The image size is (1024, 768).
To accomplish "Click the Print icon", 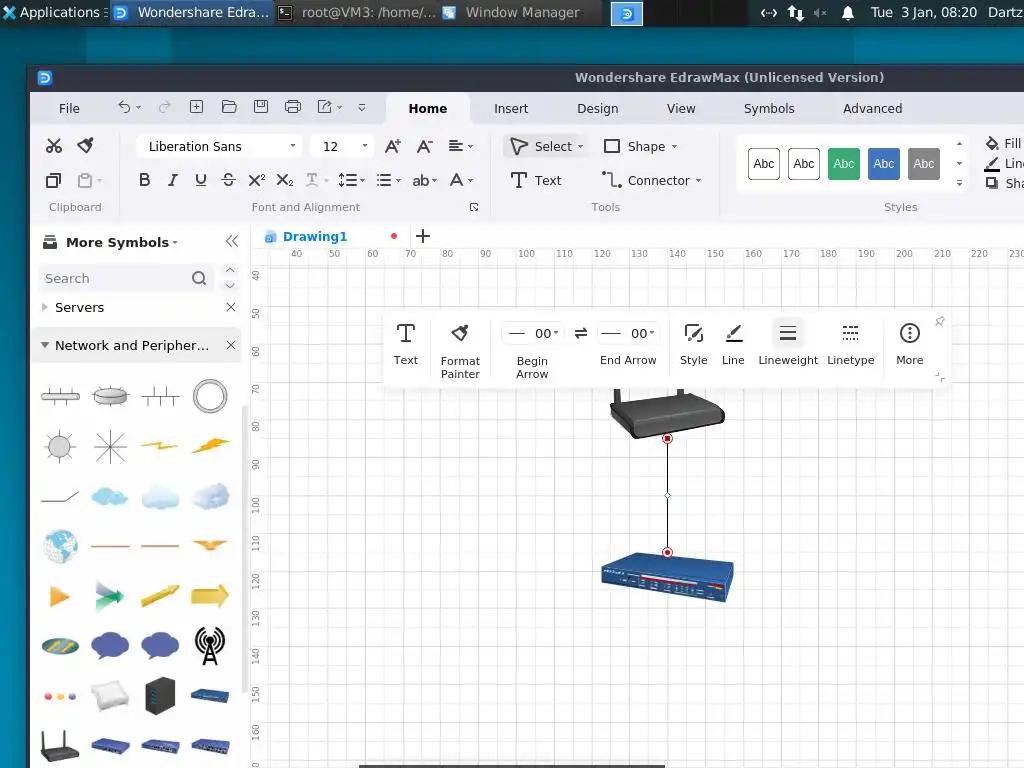I will click(x=293, y=107).
